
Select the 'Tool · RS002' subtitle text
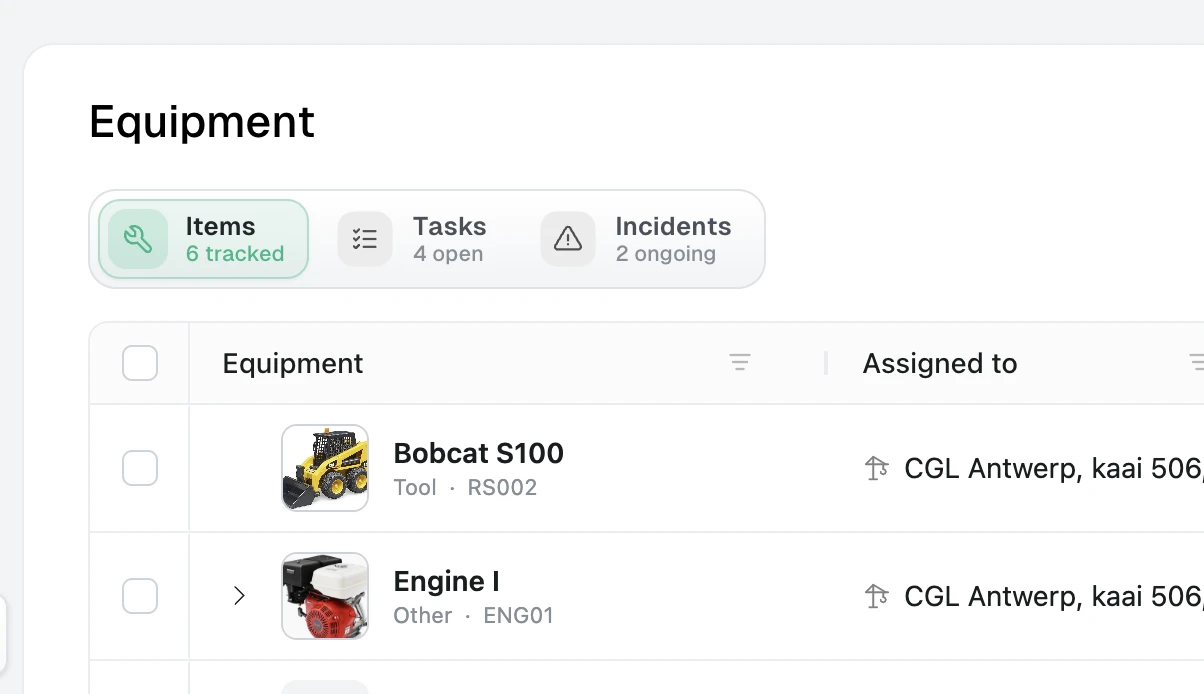tap(466, 488)
